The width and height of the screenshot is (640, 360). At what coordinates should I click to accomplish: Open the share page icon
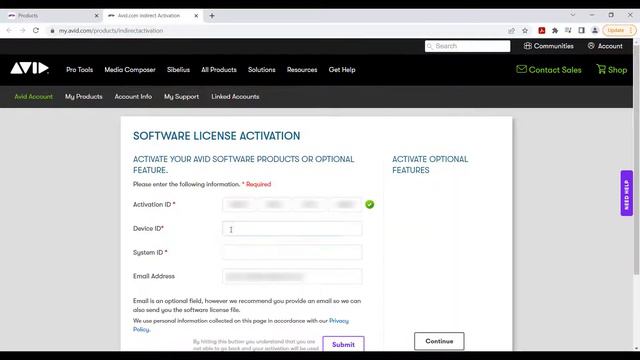click(x=511, y=30)
